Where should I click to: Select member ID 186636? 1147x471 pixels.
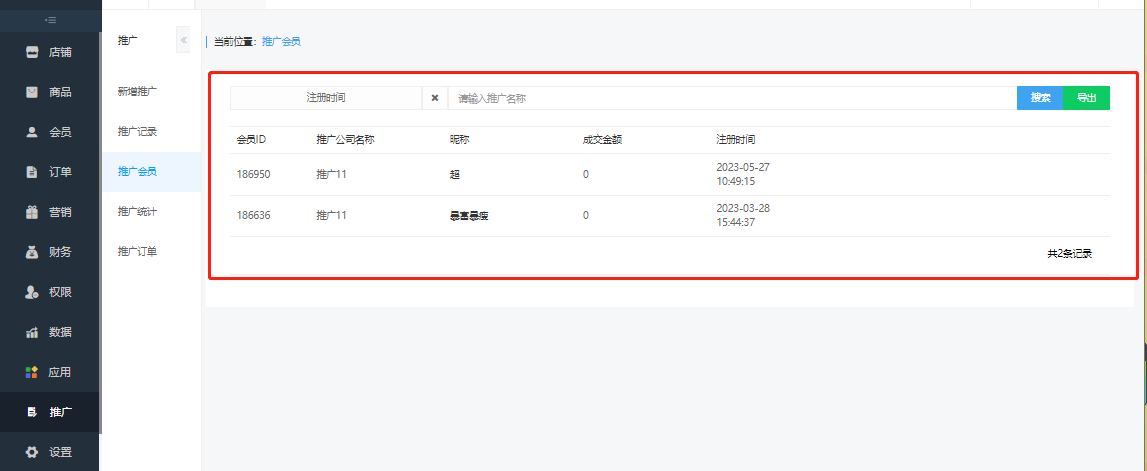click(x=254, y=215)
